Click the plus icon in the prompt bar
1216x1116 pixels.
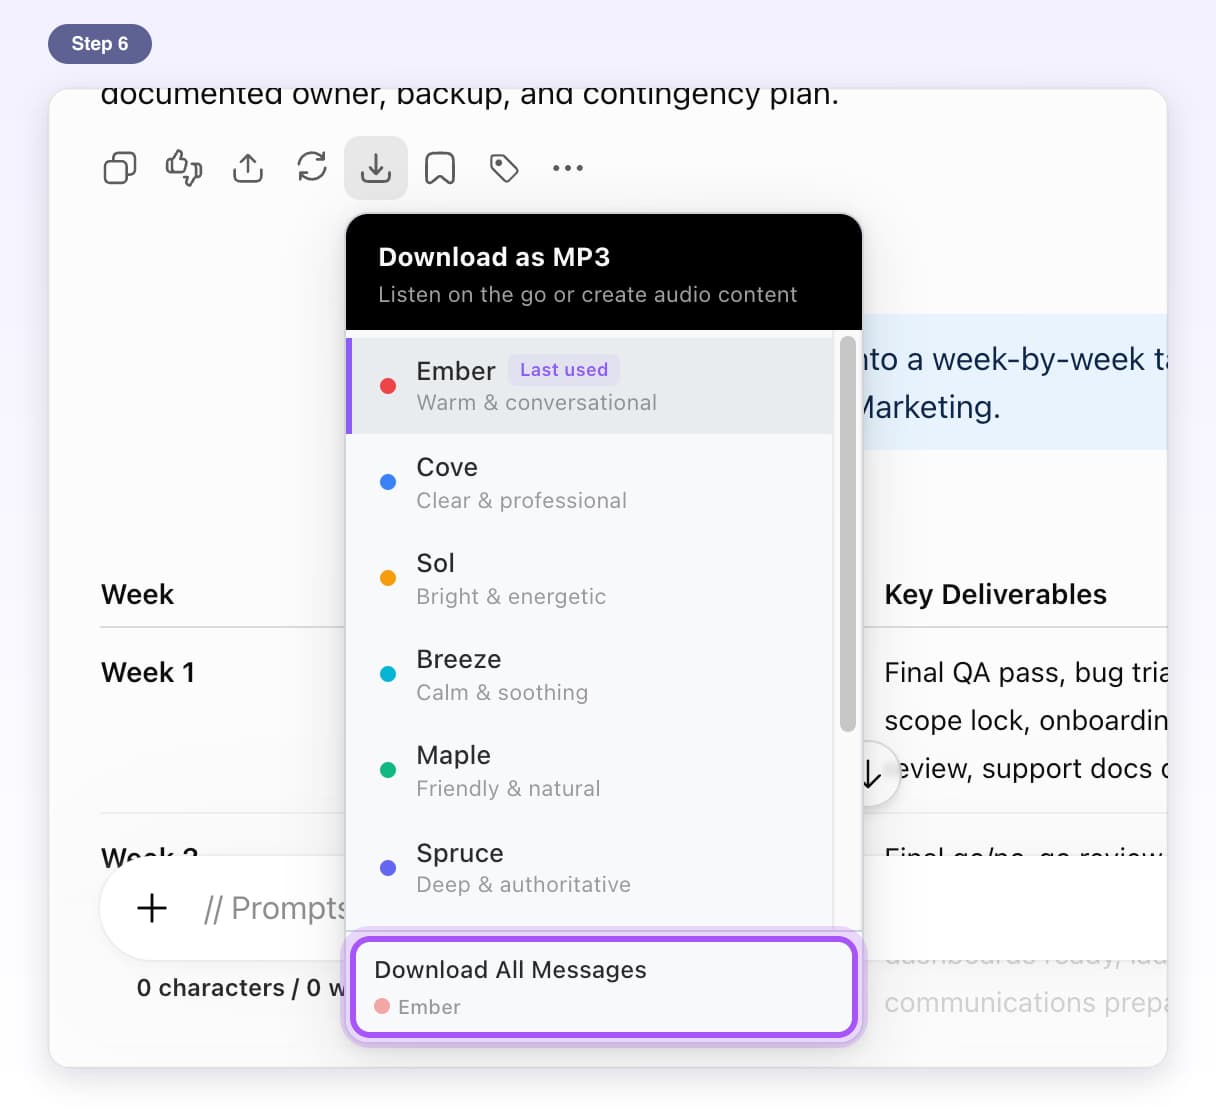coord(152,908)
